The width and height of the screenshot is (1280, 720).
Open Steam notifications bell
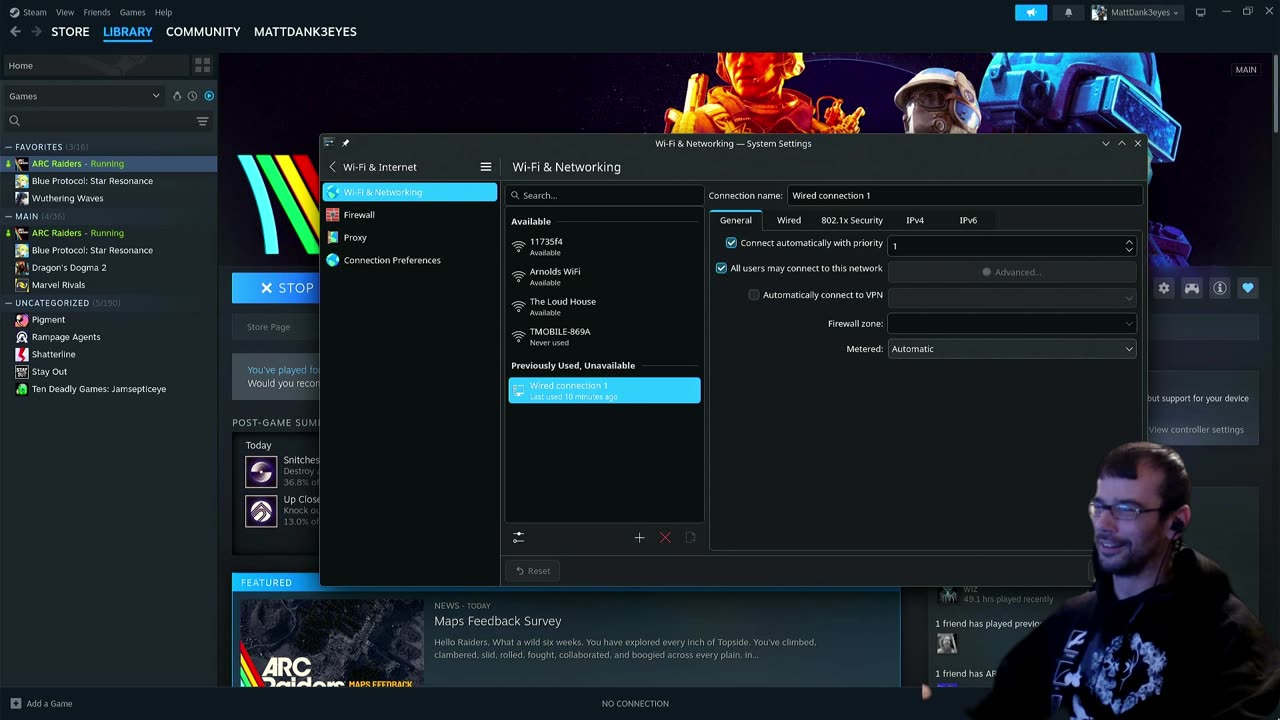point(1068,12)
